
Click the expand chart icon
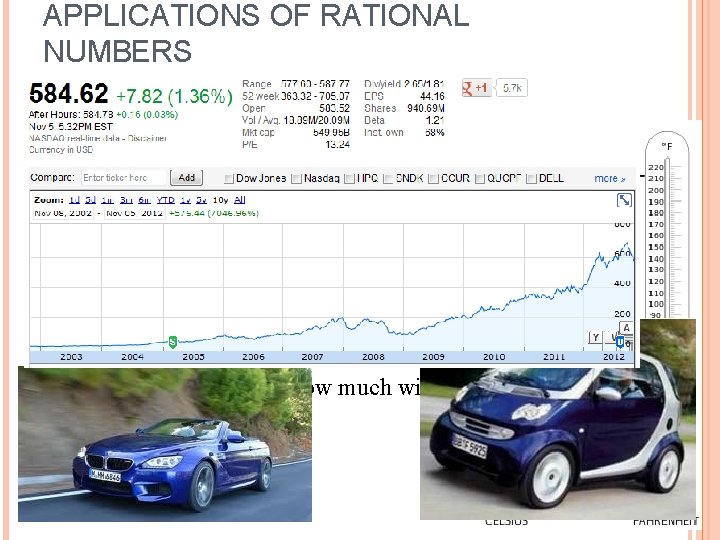point(624,200)
